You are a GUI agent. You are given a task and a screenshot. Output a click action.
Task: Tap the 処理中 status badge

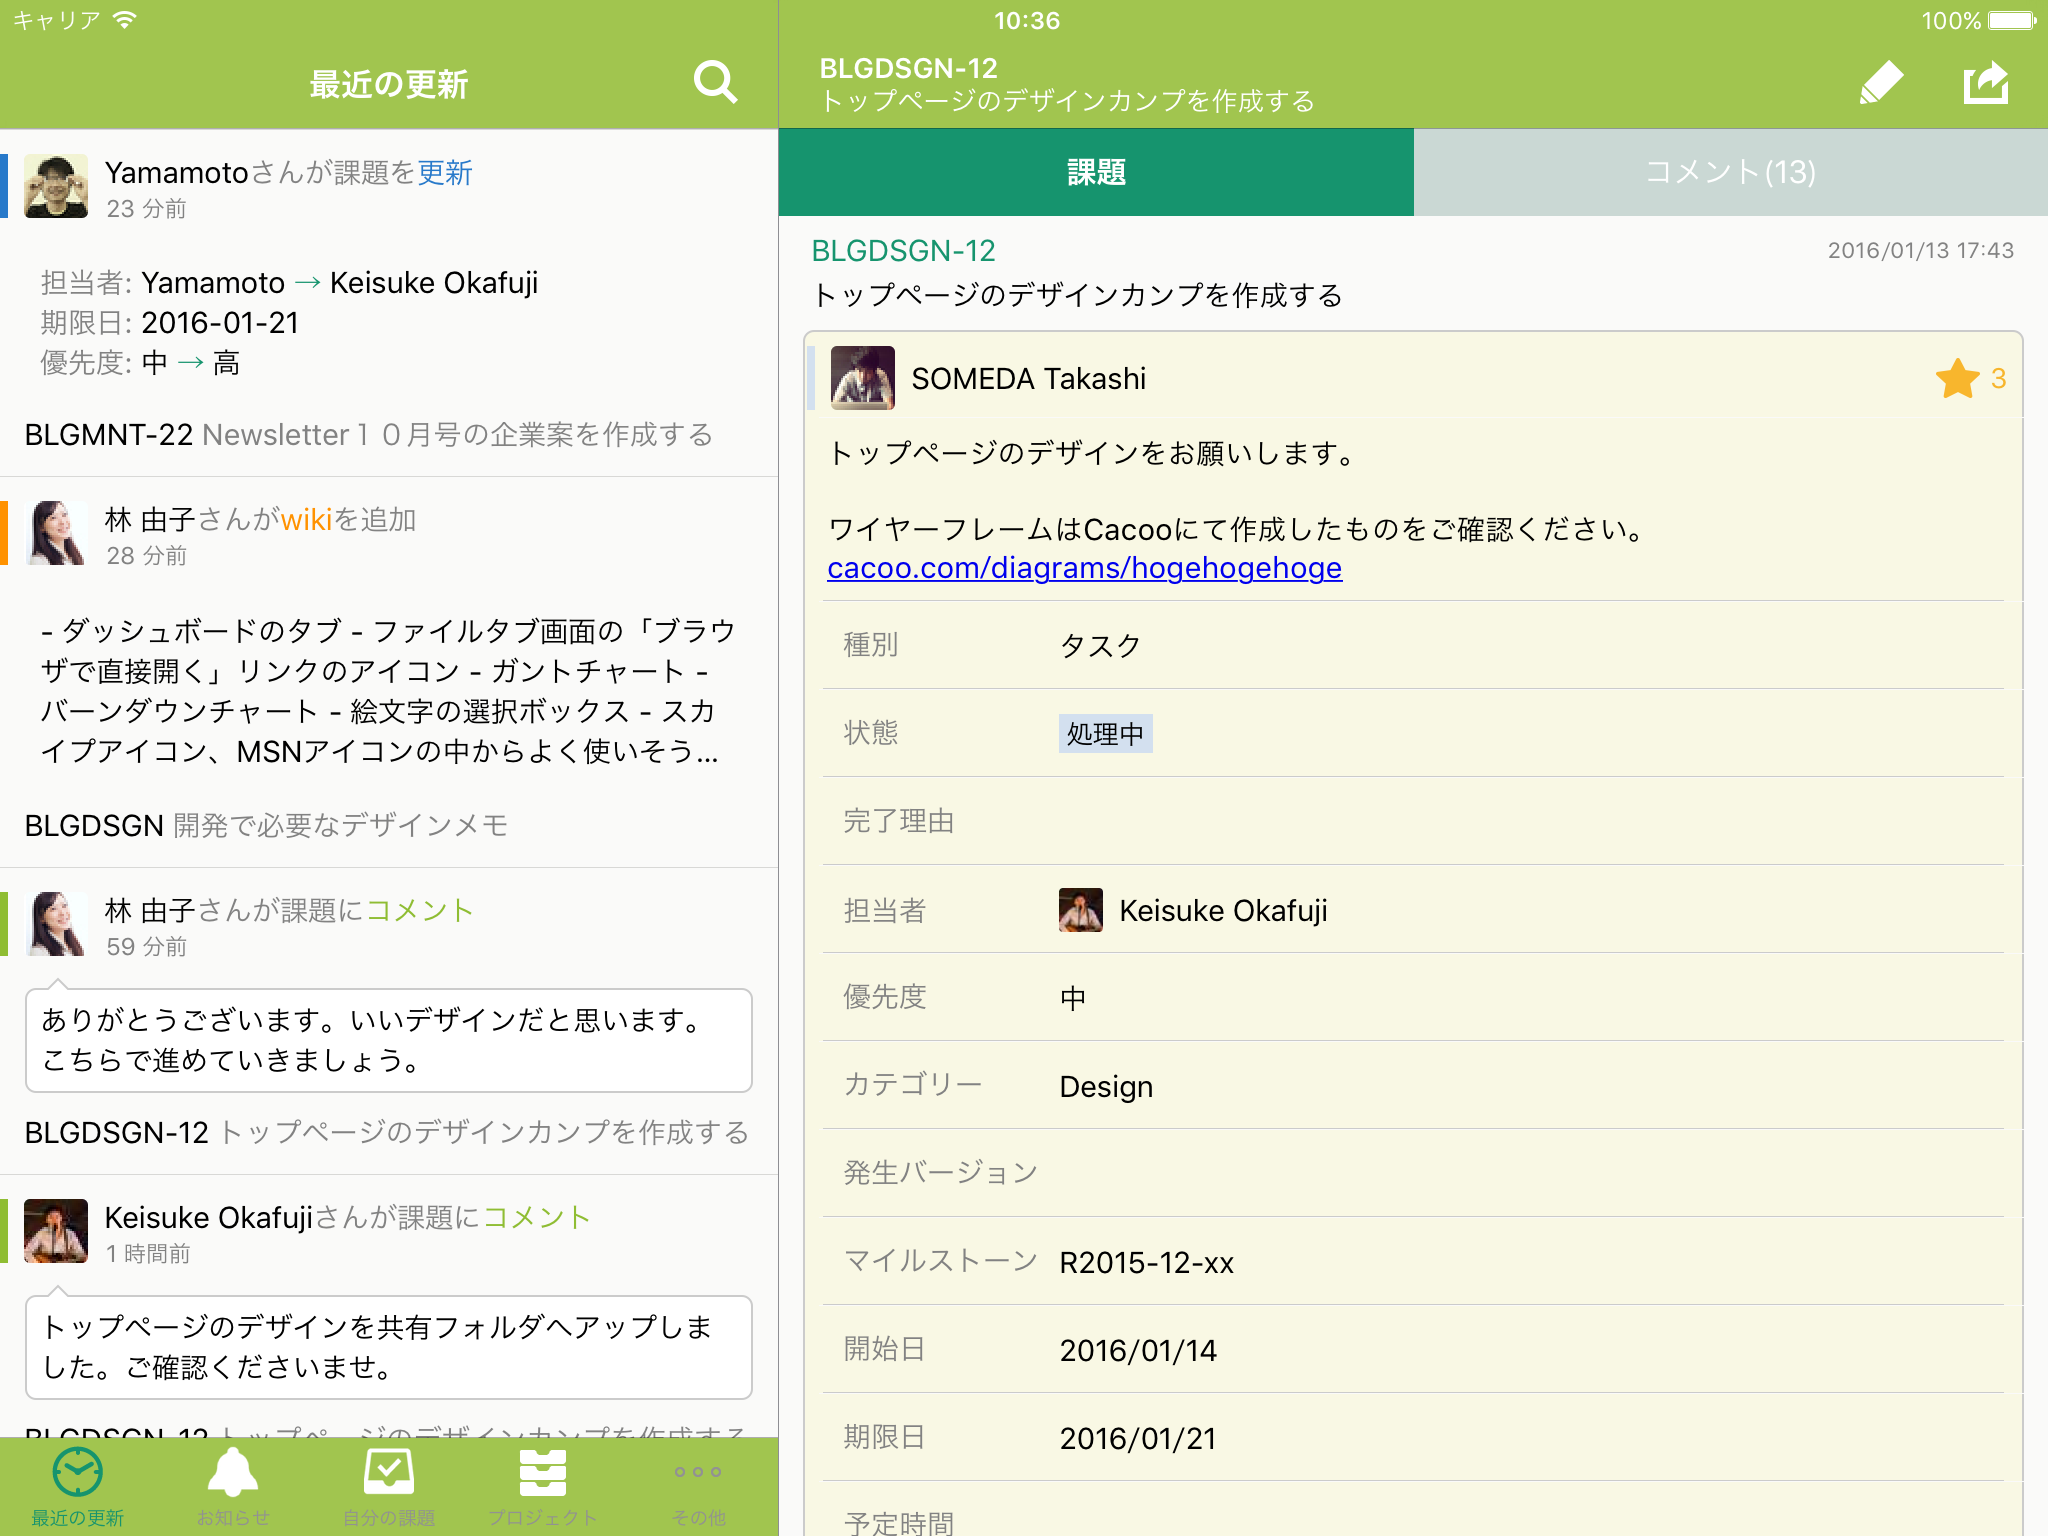[1105, 733]
